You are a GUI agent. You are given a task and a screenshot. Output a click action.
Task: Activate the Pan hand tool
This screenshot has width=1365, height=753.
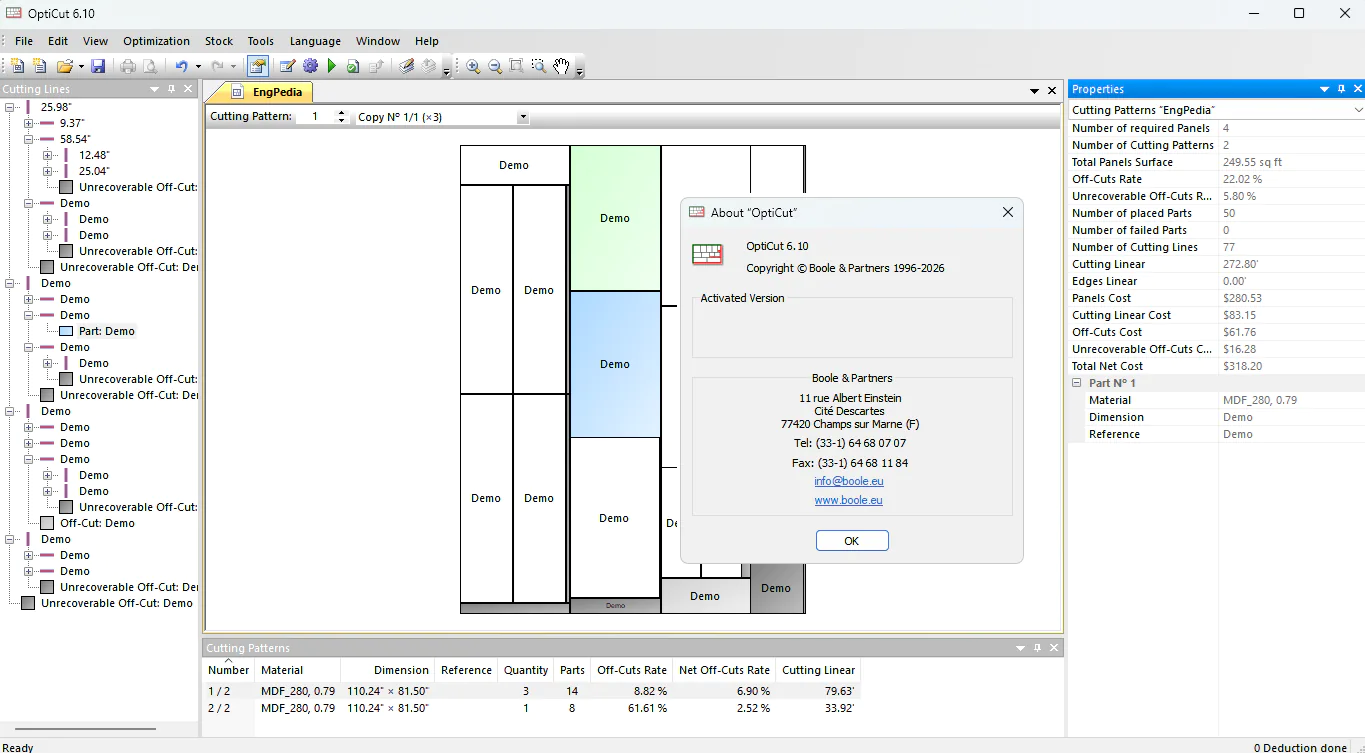(x=561, y=66)
